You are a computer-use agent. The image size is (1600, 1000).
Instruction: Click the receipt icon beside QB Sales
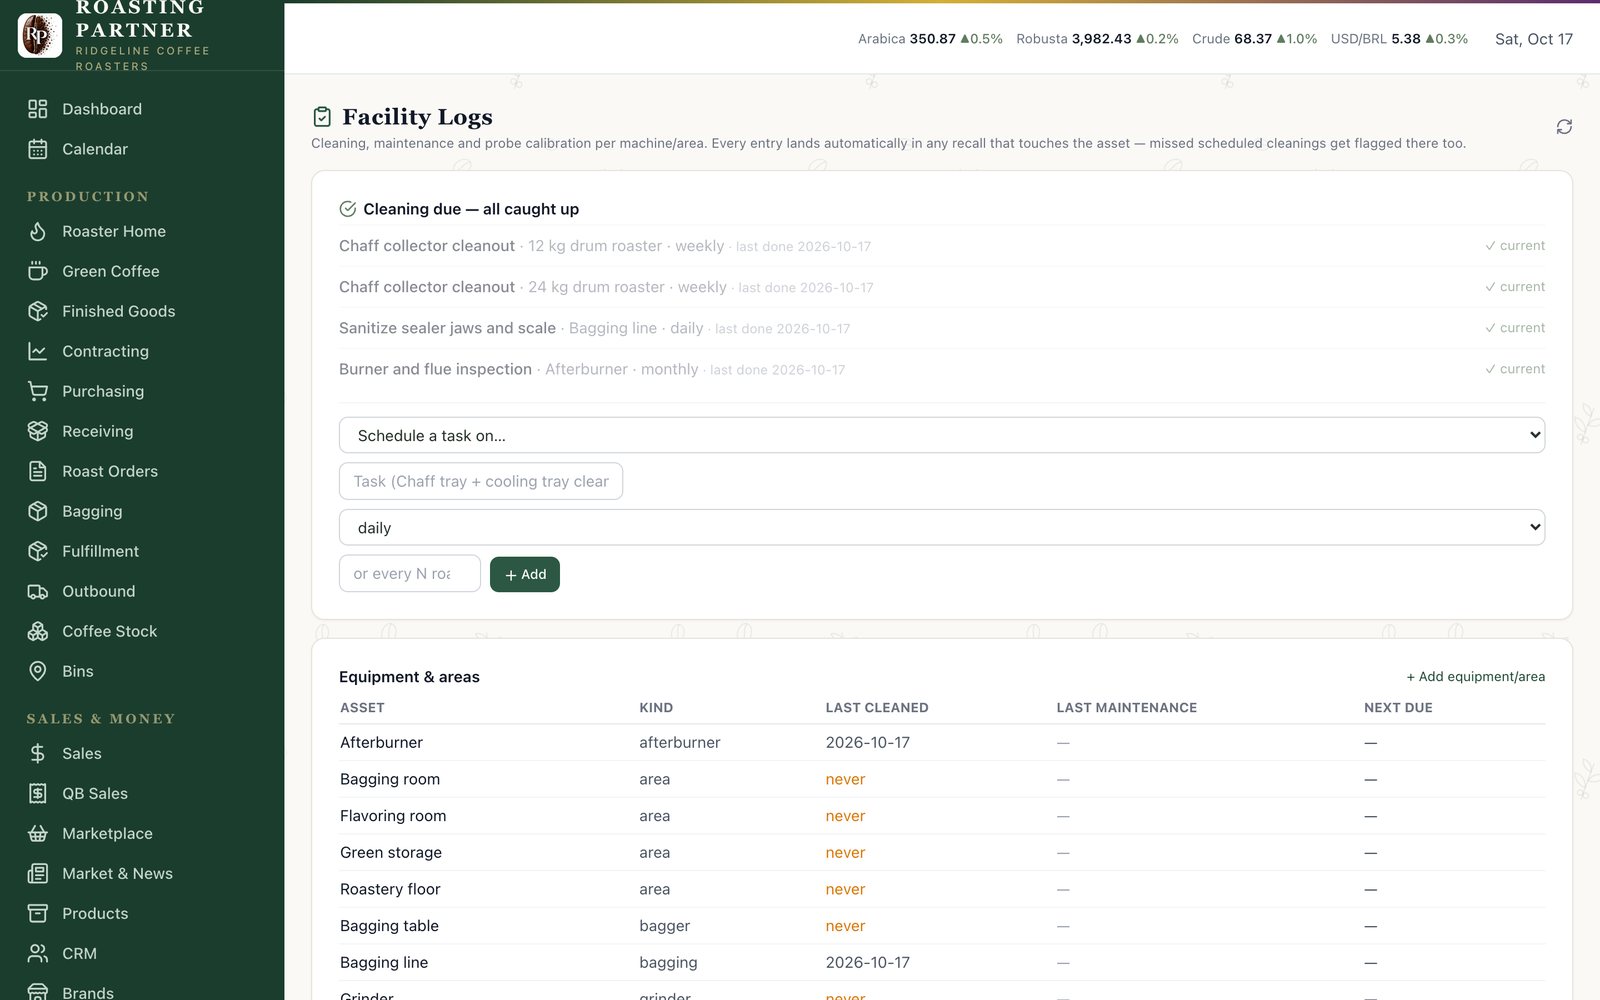tap(38, 793)
